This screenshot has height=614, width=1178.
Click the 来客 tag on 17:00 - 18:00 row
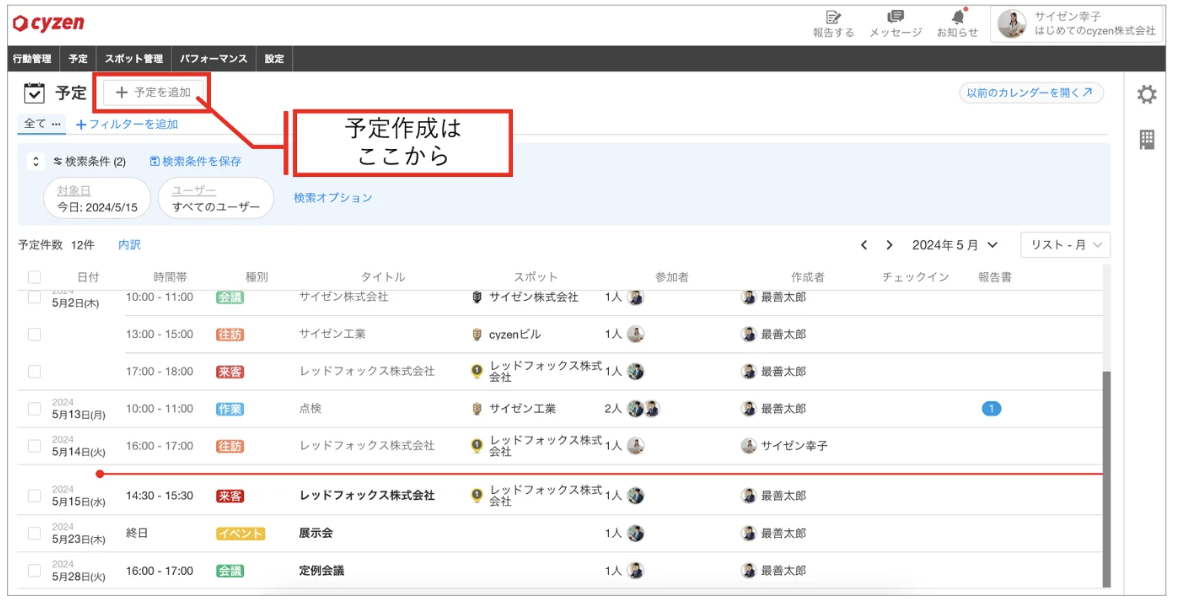coord(229,372)
